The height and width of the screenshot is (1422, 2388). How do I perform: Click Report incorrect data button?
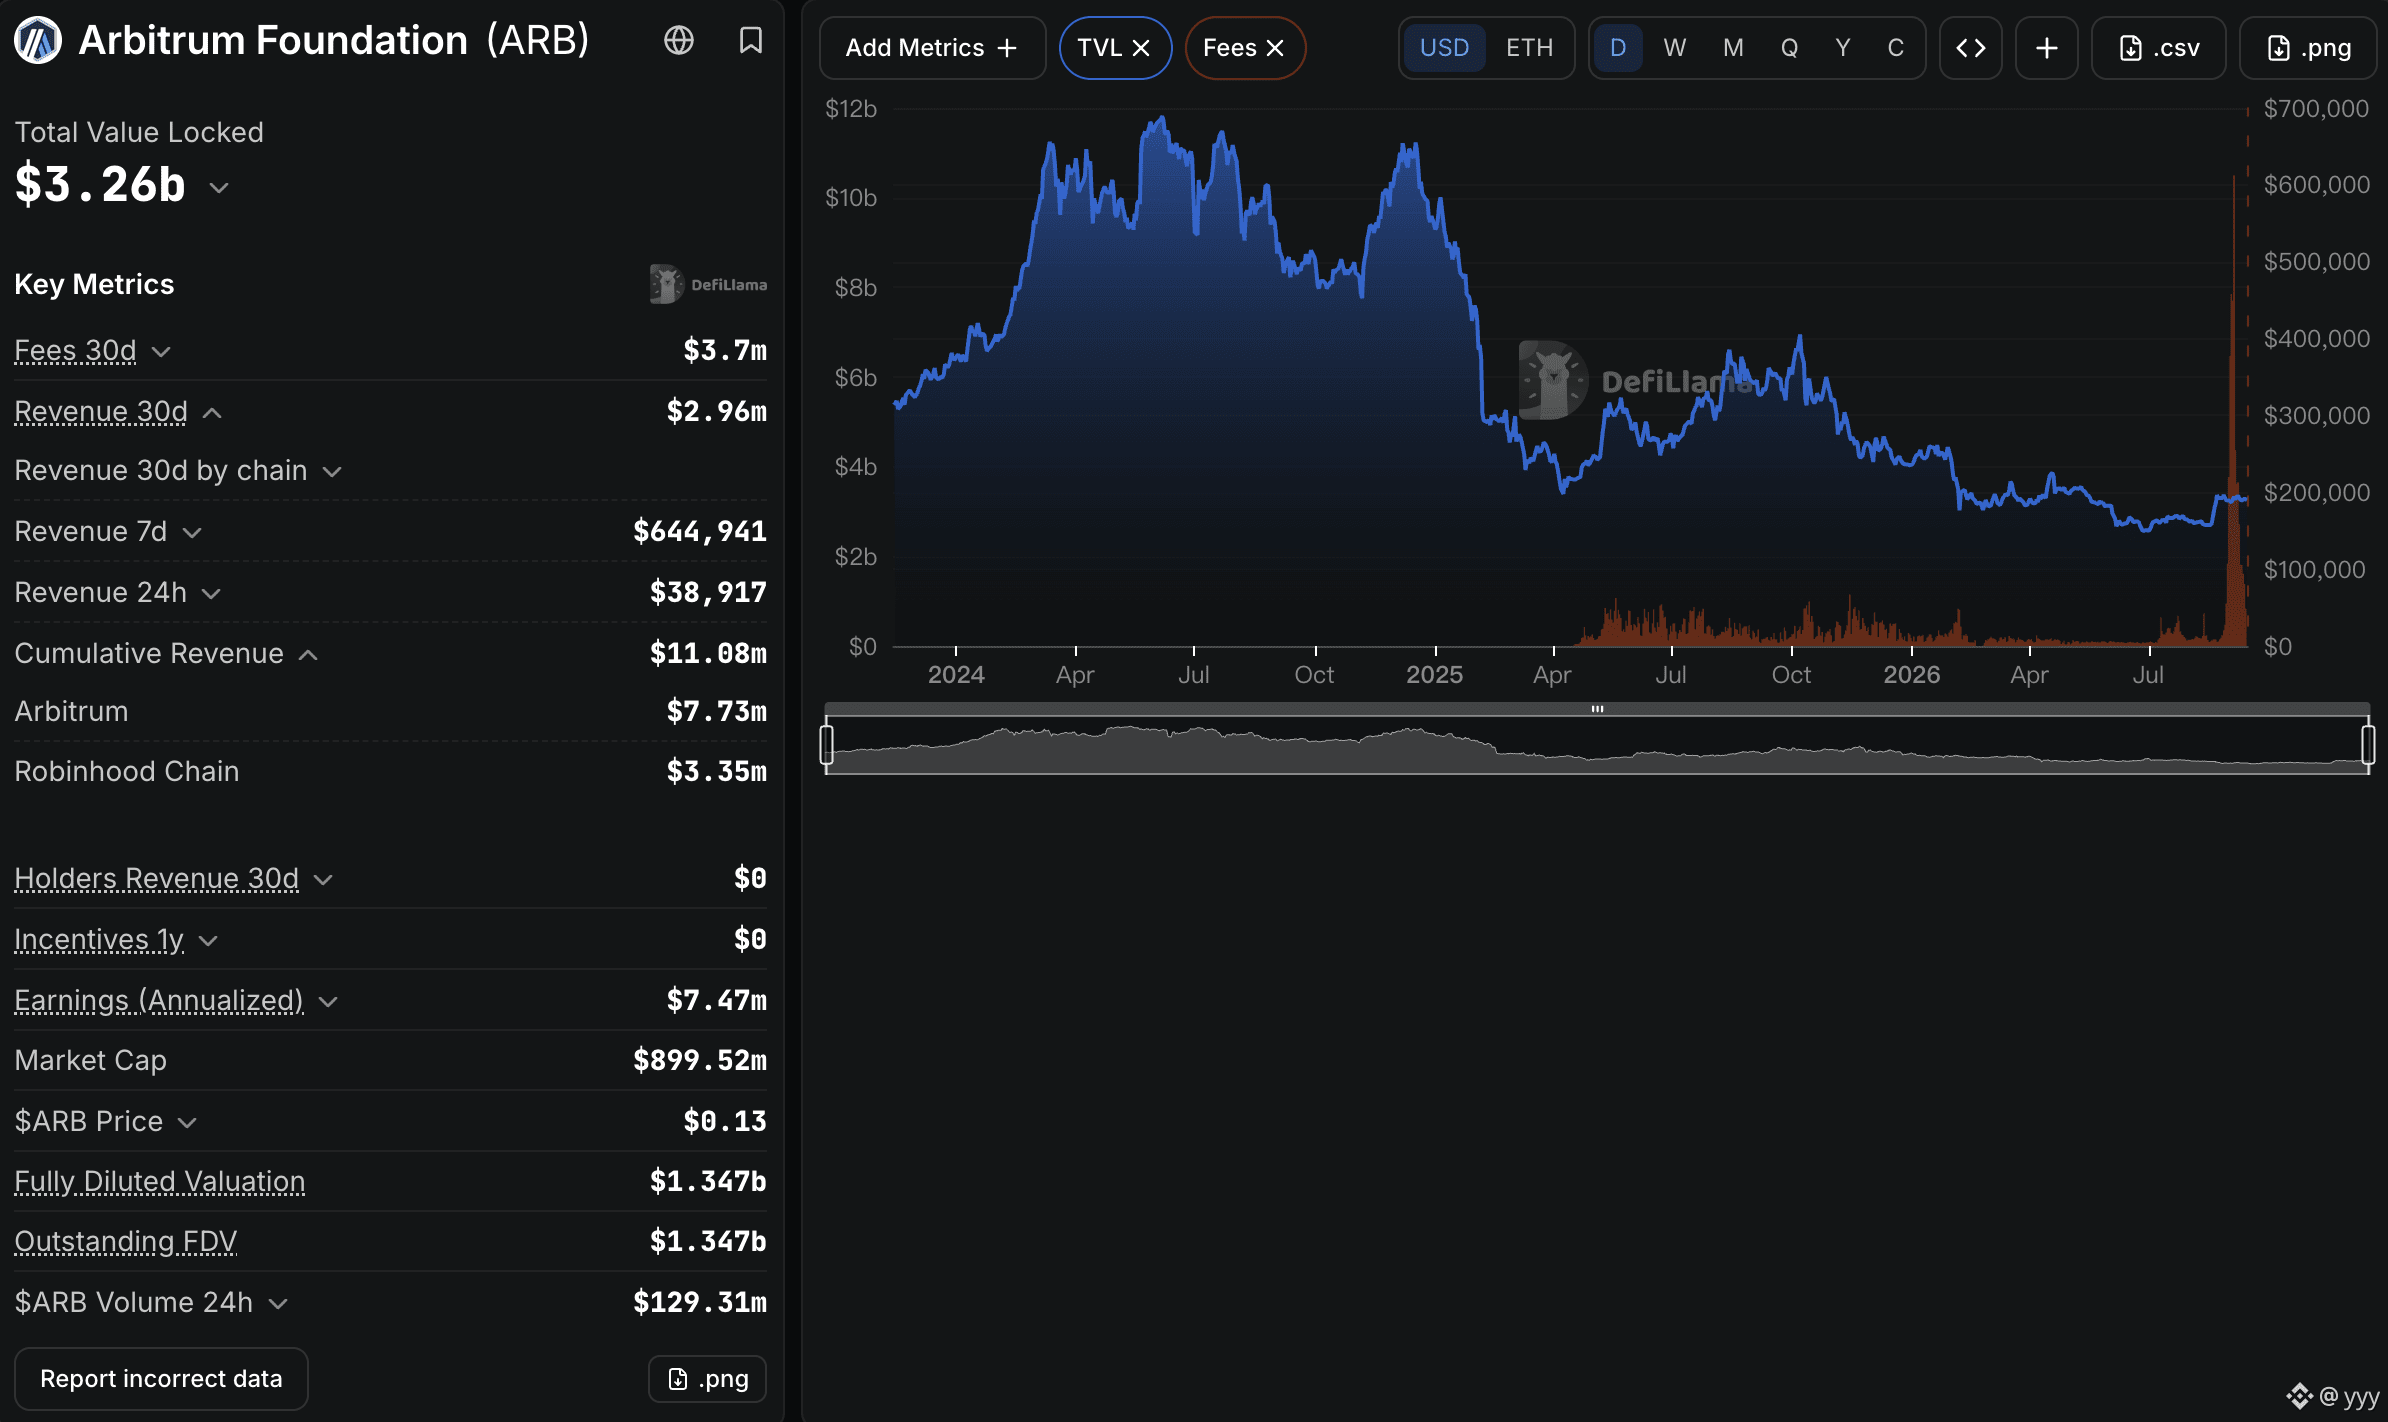(161, 1379)
